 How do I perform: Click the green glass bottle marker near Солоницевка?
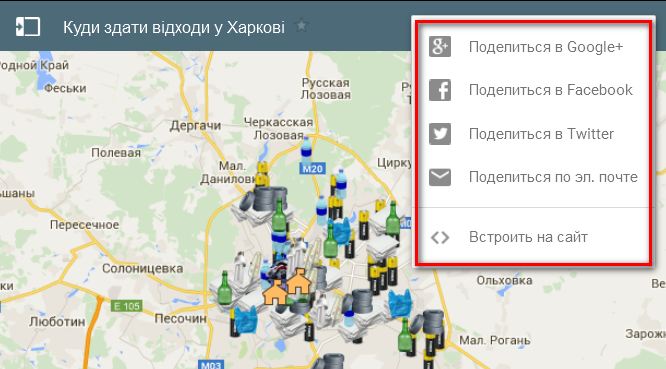224,288
